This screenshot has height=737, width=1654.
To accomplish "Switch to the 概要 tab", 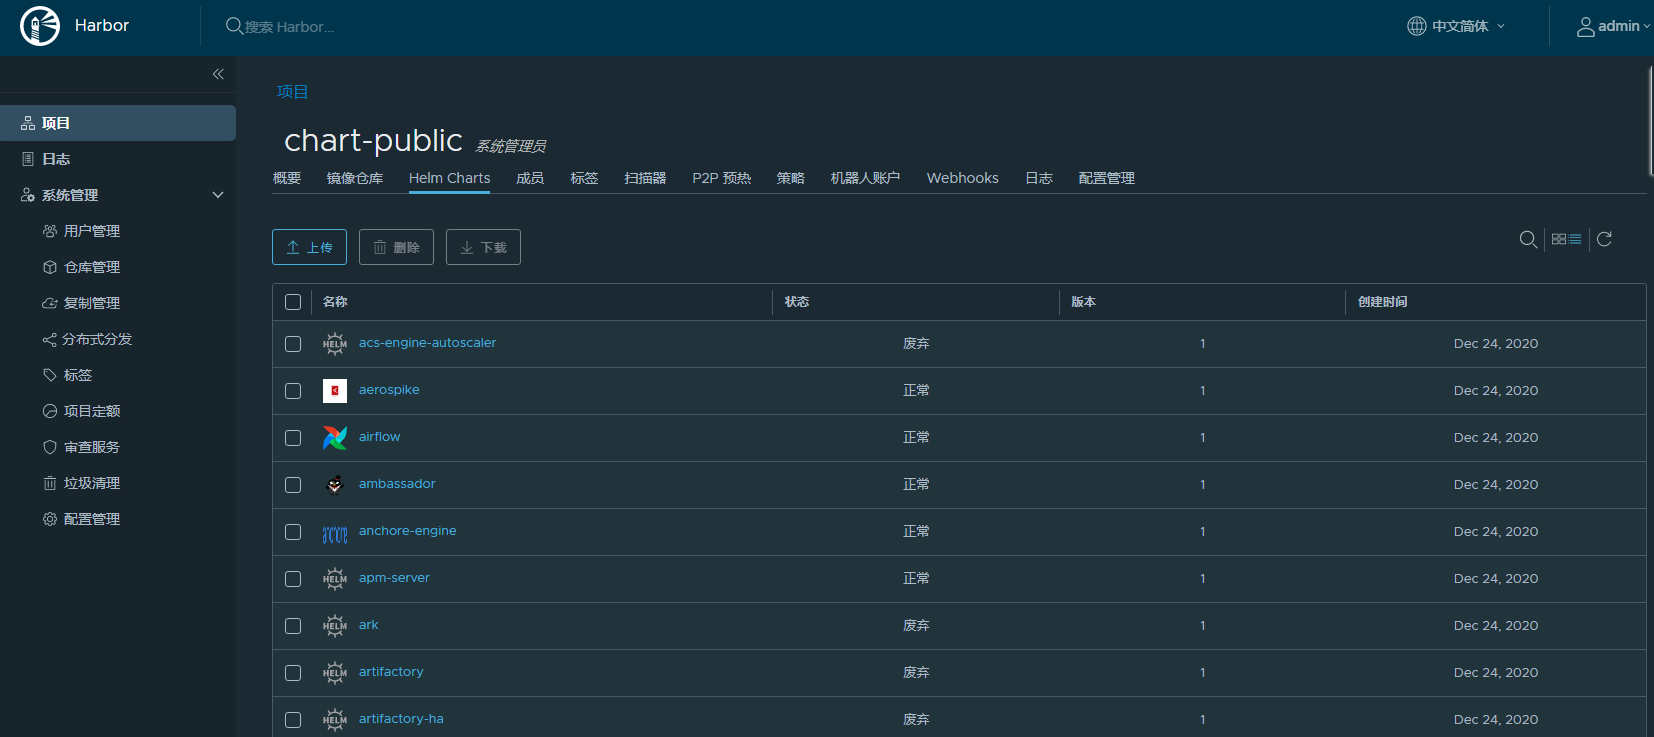I will pyautogui.click(x=287, y=178).
